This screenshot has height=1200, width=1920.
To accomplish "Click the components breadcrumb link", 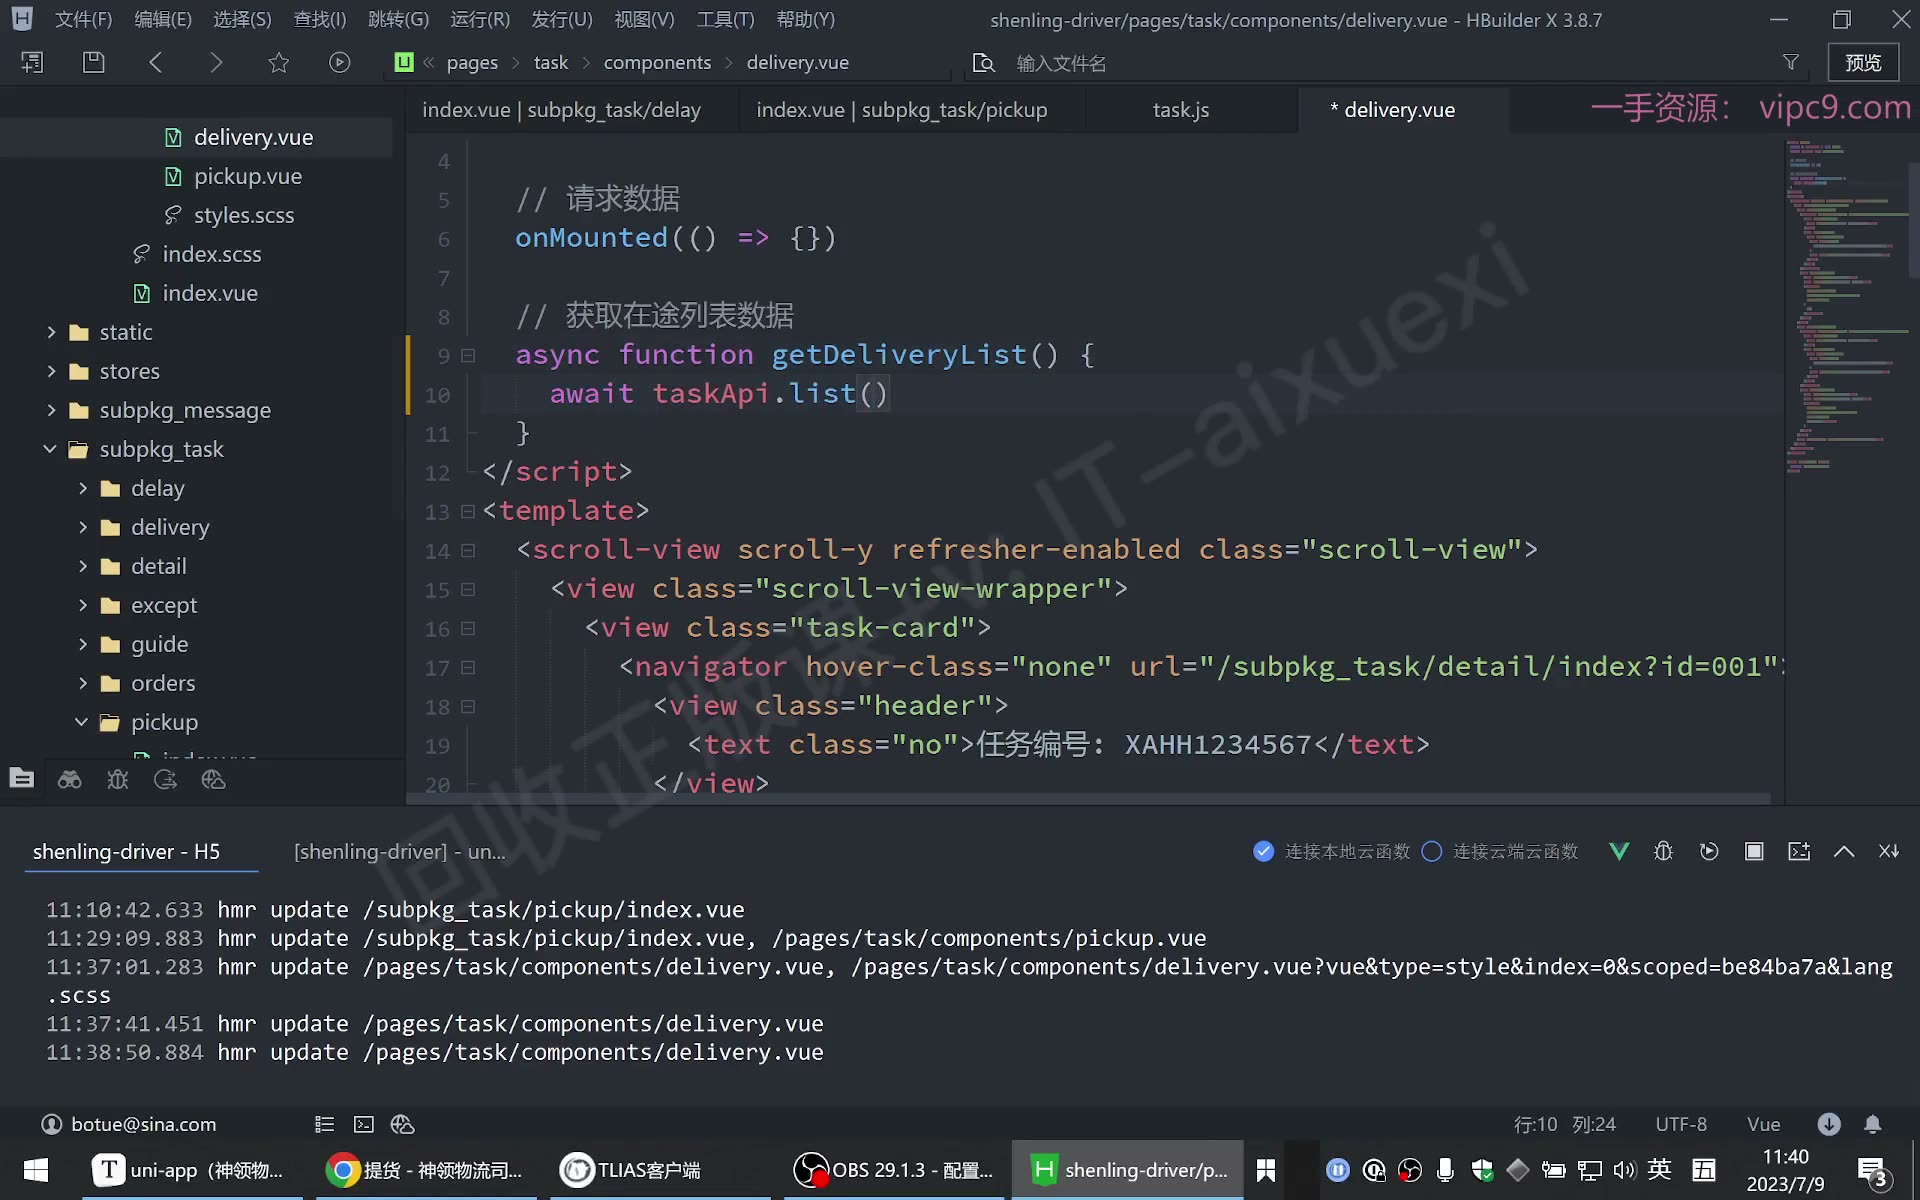I will coord(657,62).
